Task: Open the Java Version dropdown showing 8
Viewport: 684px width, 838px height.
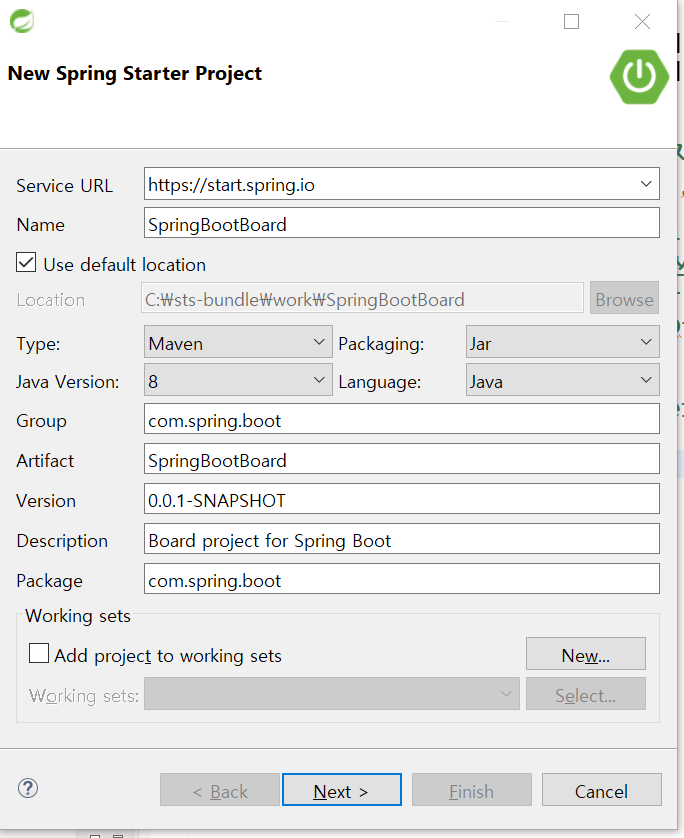Action: click(238, 380)
